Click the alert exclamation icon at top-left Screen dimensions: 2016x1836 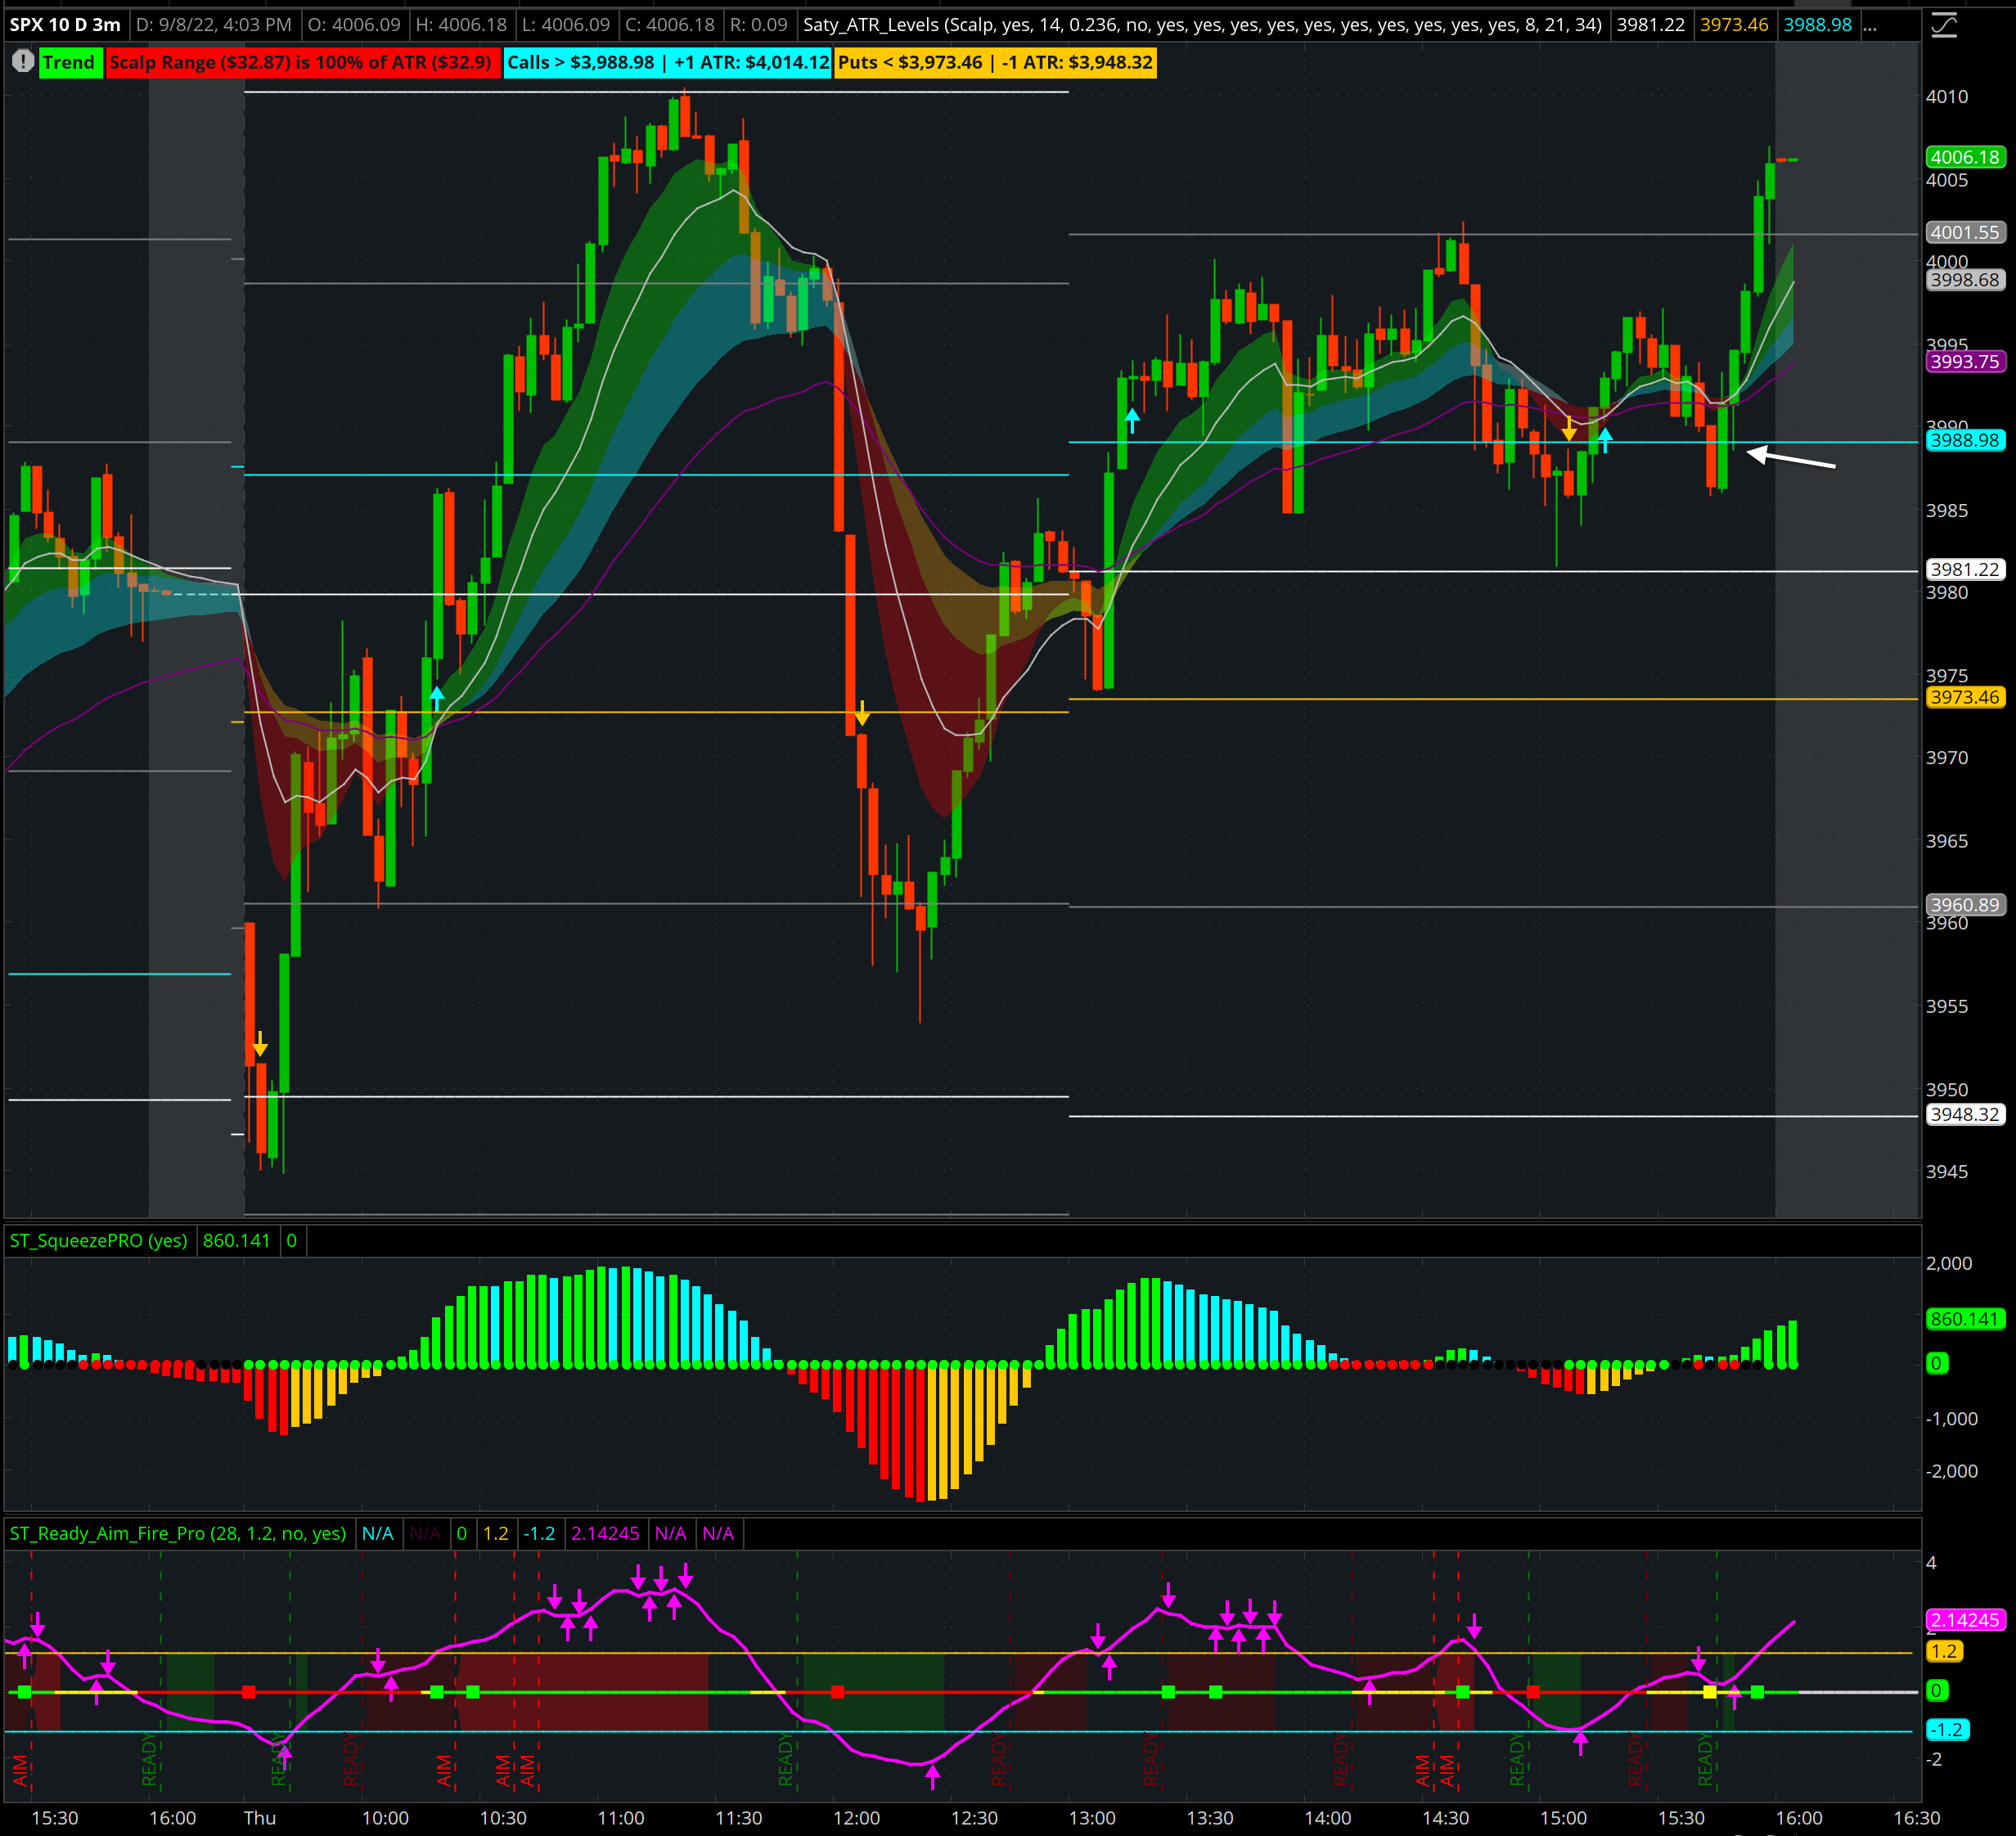(22, 62)
